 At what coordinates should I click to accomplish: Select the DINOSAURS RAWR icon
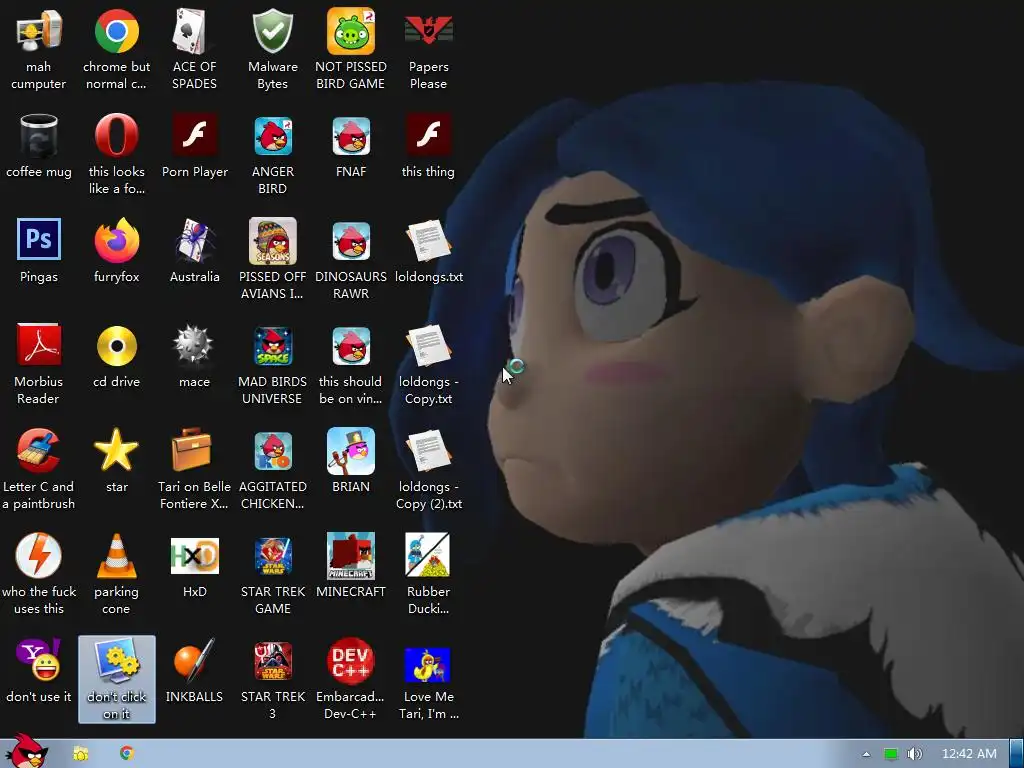click(x=351, y=241)
